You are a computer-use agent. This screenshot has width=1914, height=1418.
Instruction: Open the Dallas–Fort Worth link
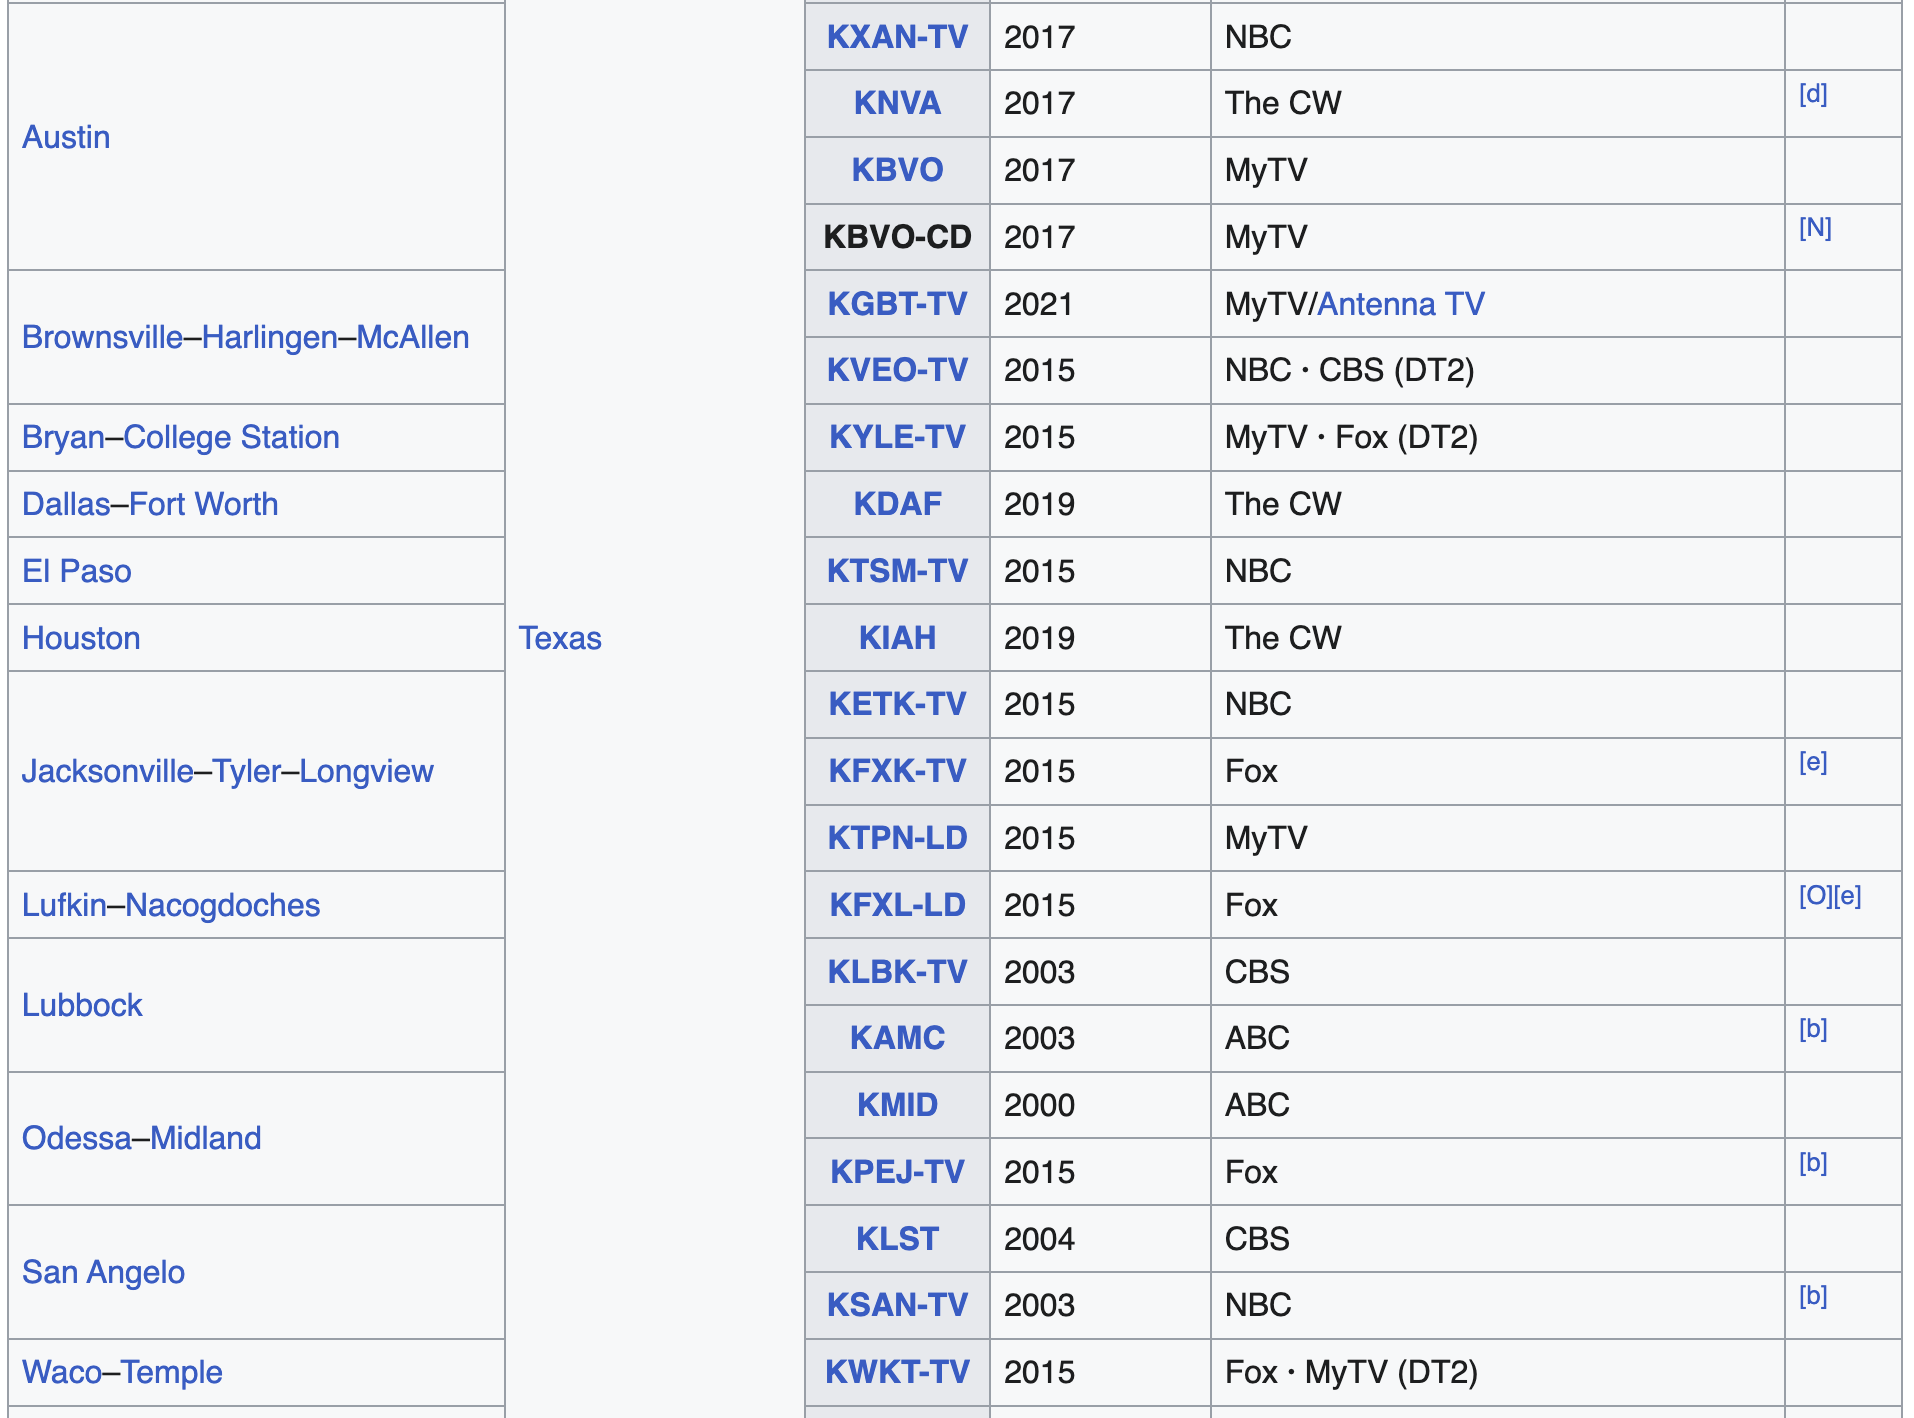(x=150, y=504)
